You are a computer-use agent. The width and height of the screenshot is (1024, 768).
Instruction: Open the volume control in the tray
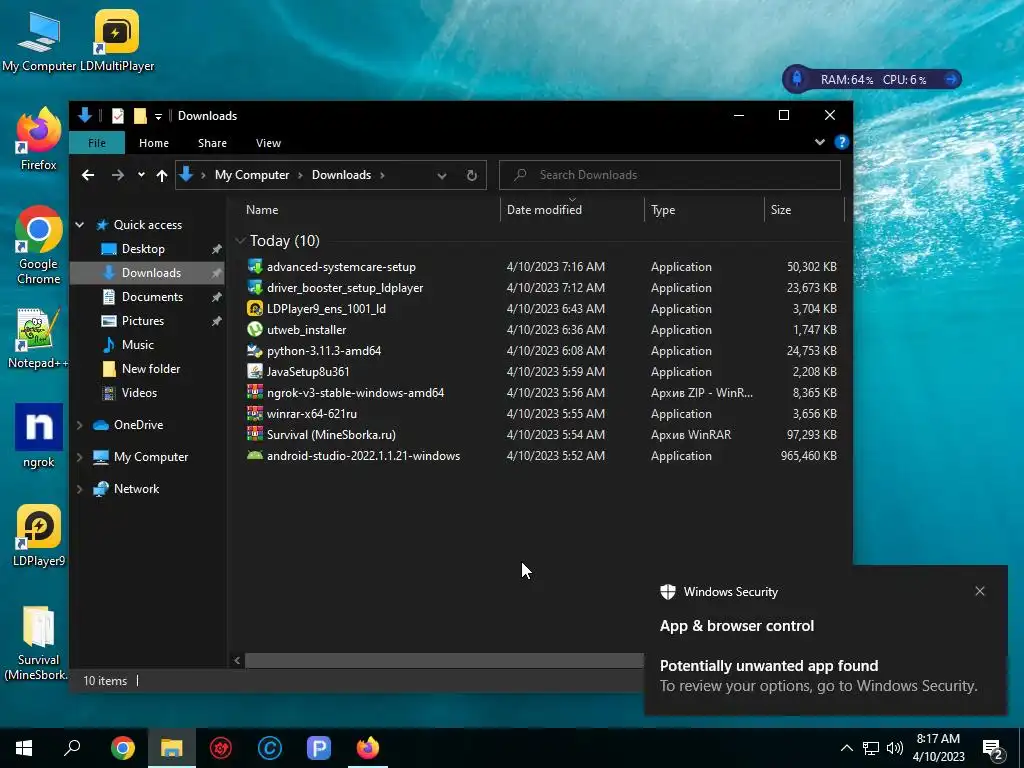[x=895, y=748]
